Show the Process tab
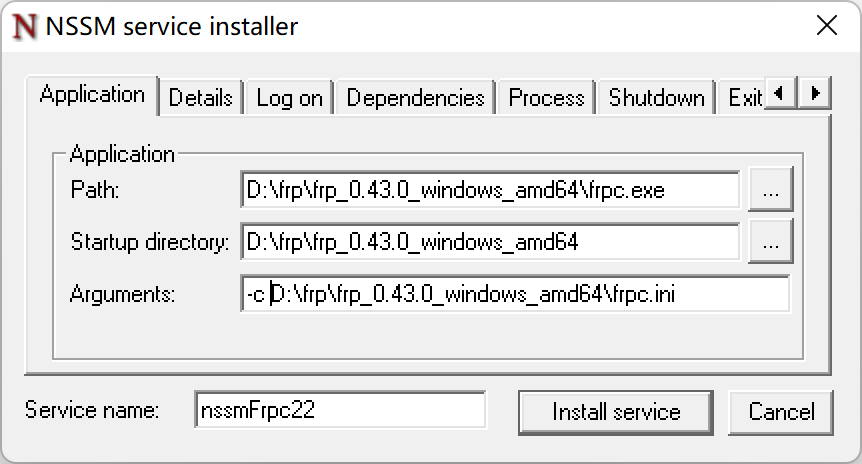Viewport: 862px width, 464px height. 546,98
